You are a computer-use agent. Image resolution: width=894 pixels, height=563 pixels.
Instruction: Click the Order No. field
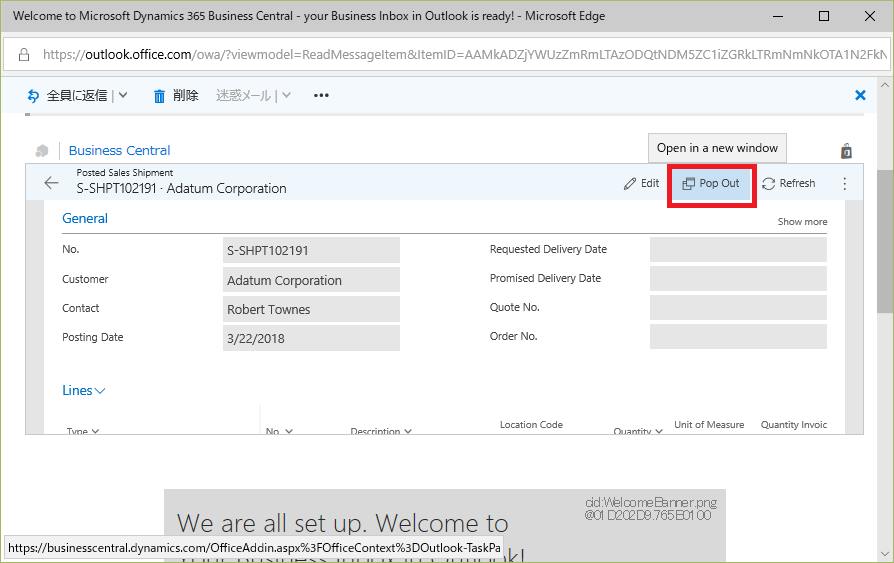click(738, 337)
